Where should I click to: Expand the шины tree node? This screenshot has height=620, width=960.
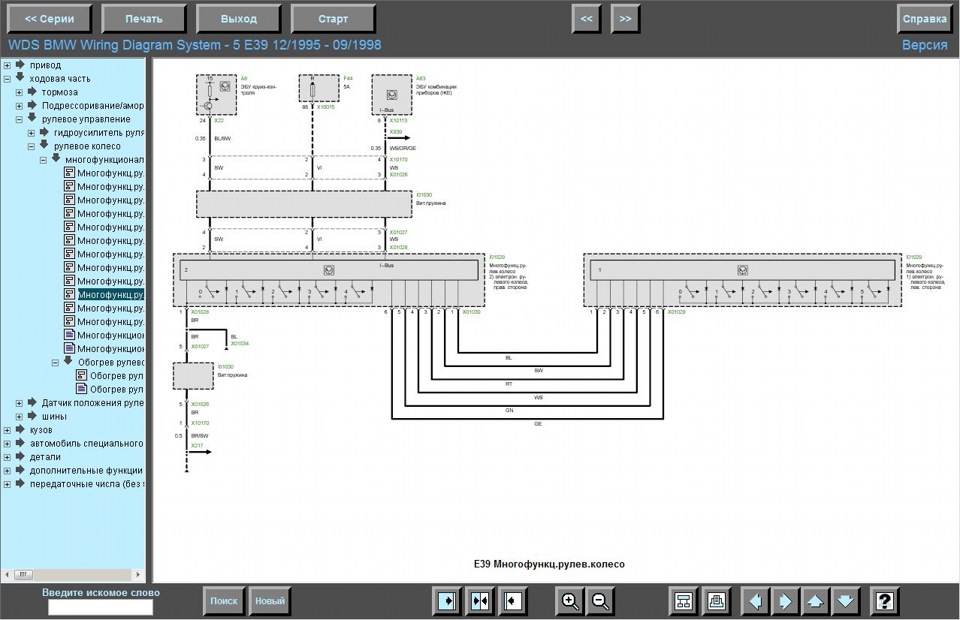click(x=19, y=416)
